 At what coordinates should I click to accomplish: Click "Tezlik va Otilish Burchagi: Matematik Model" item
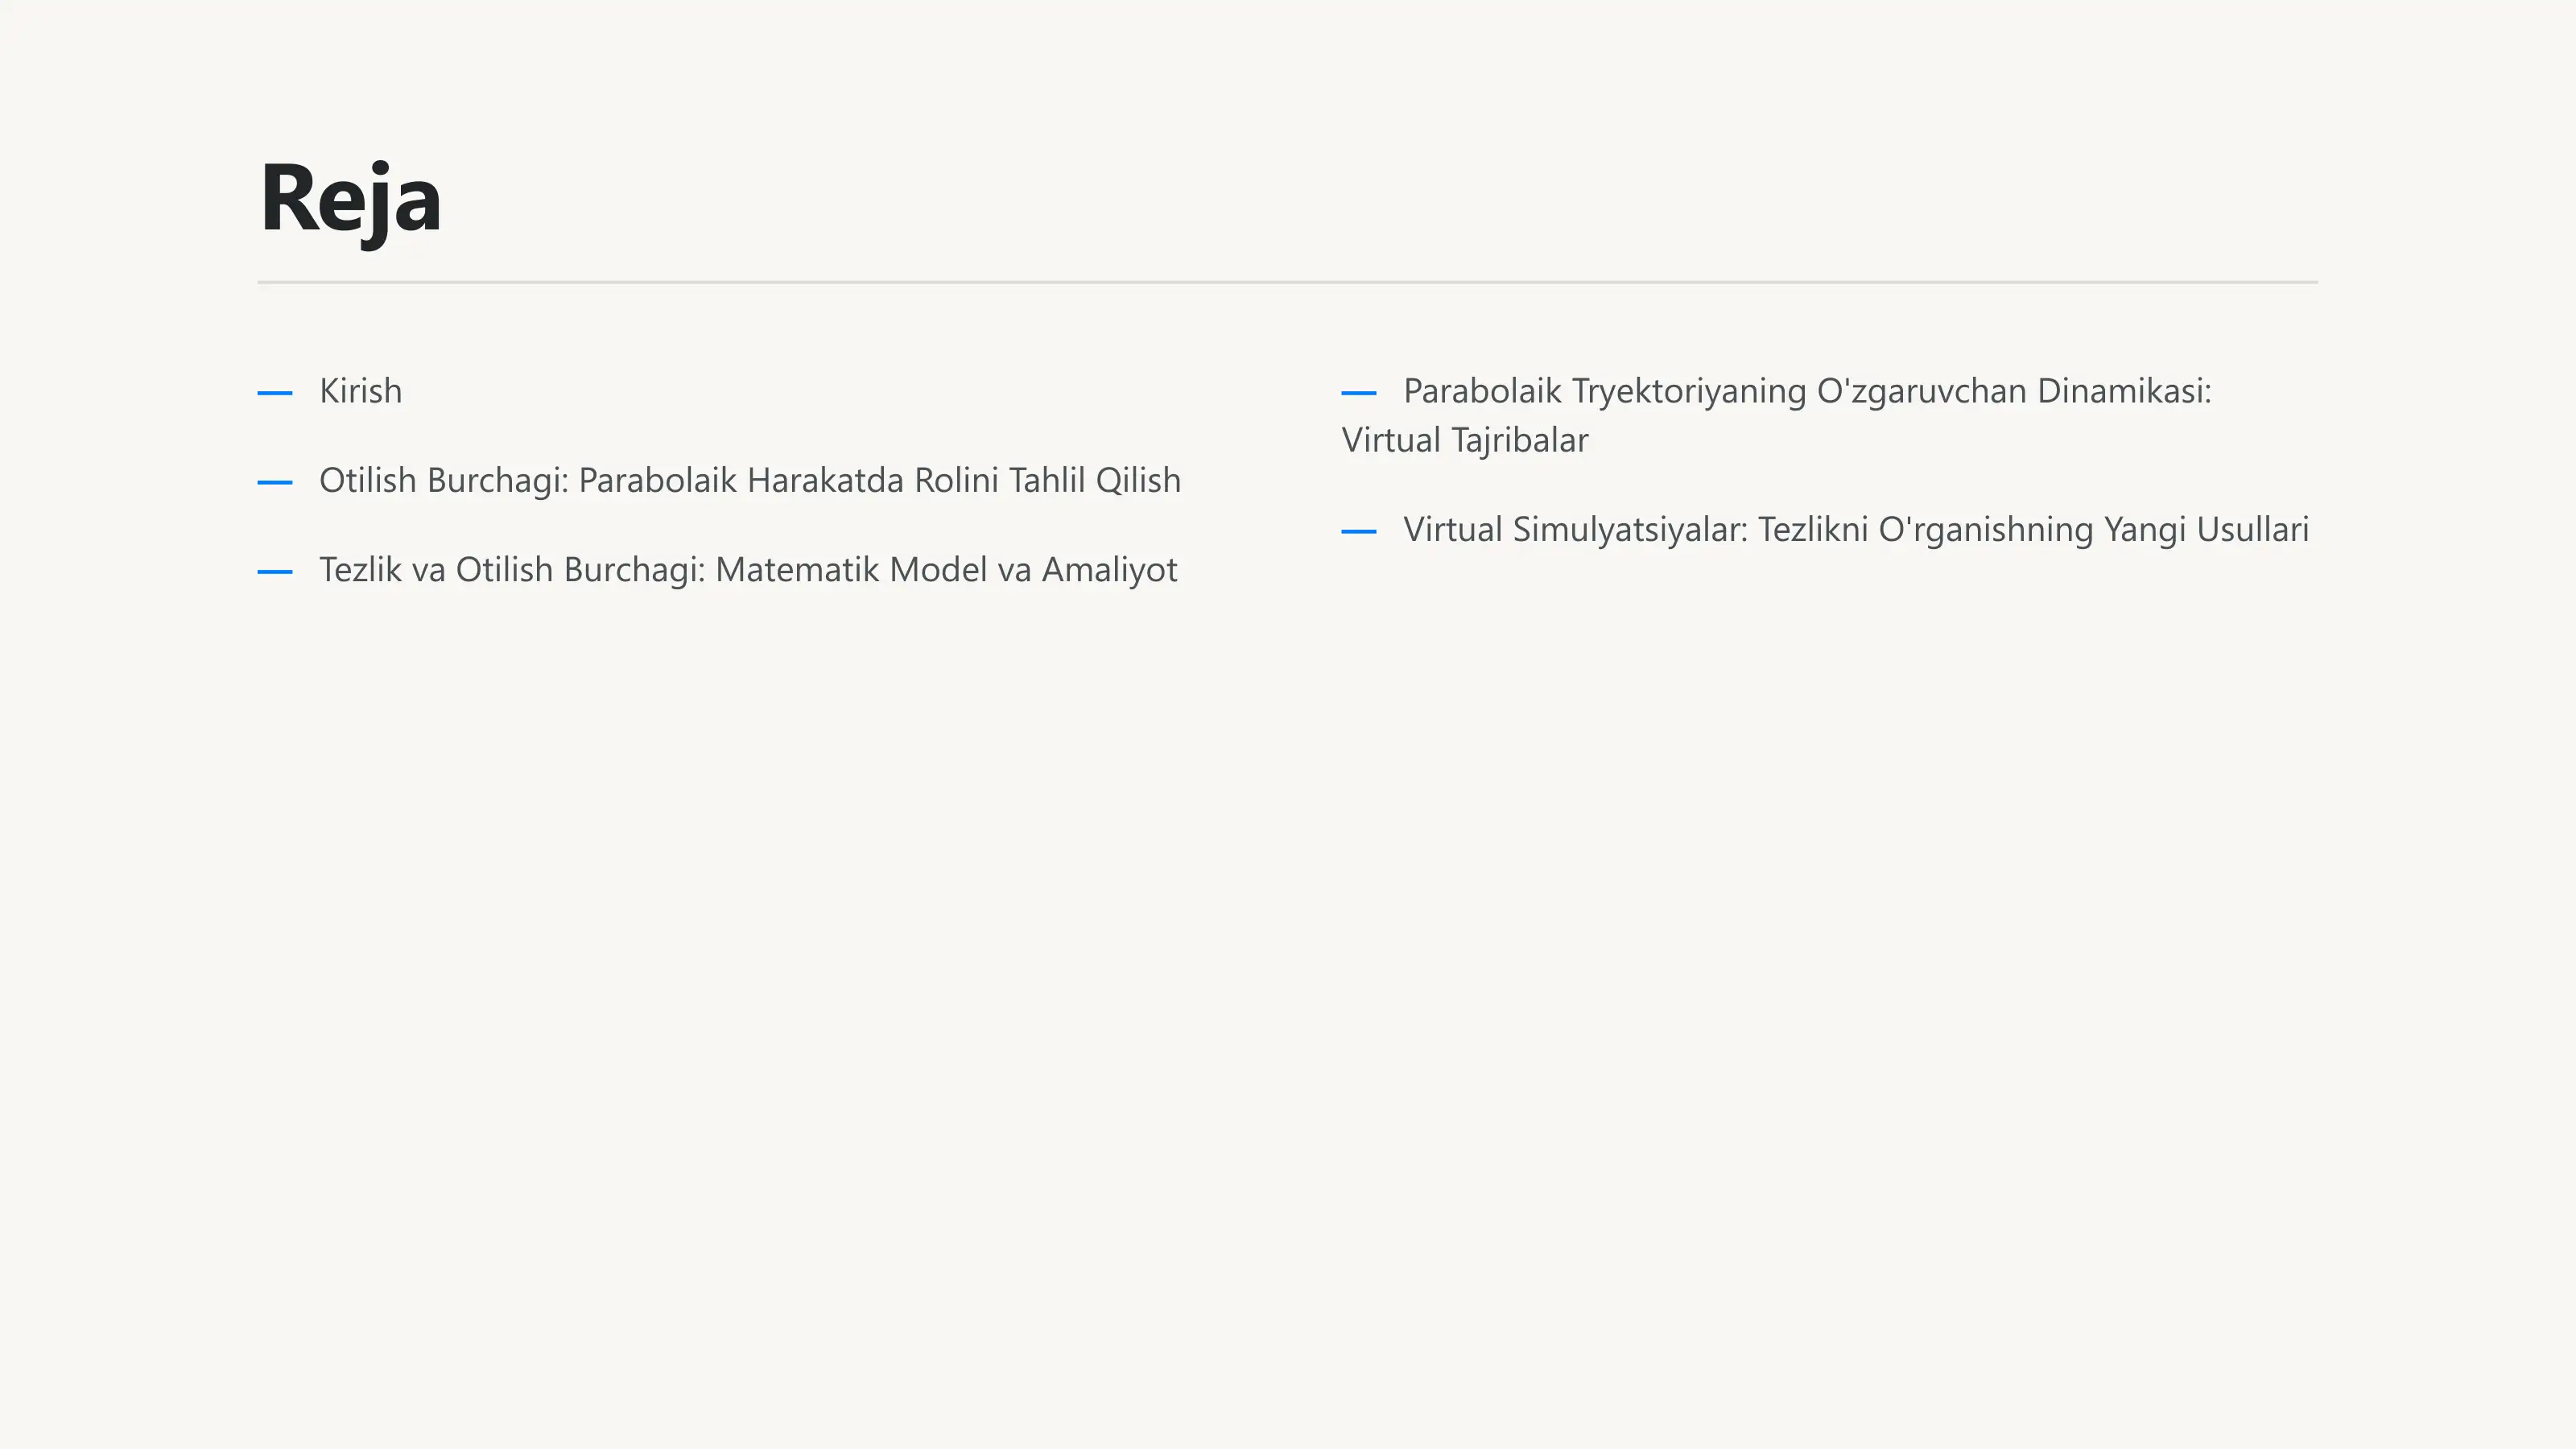click(x=748, y=570)
